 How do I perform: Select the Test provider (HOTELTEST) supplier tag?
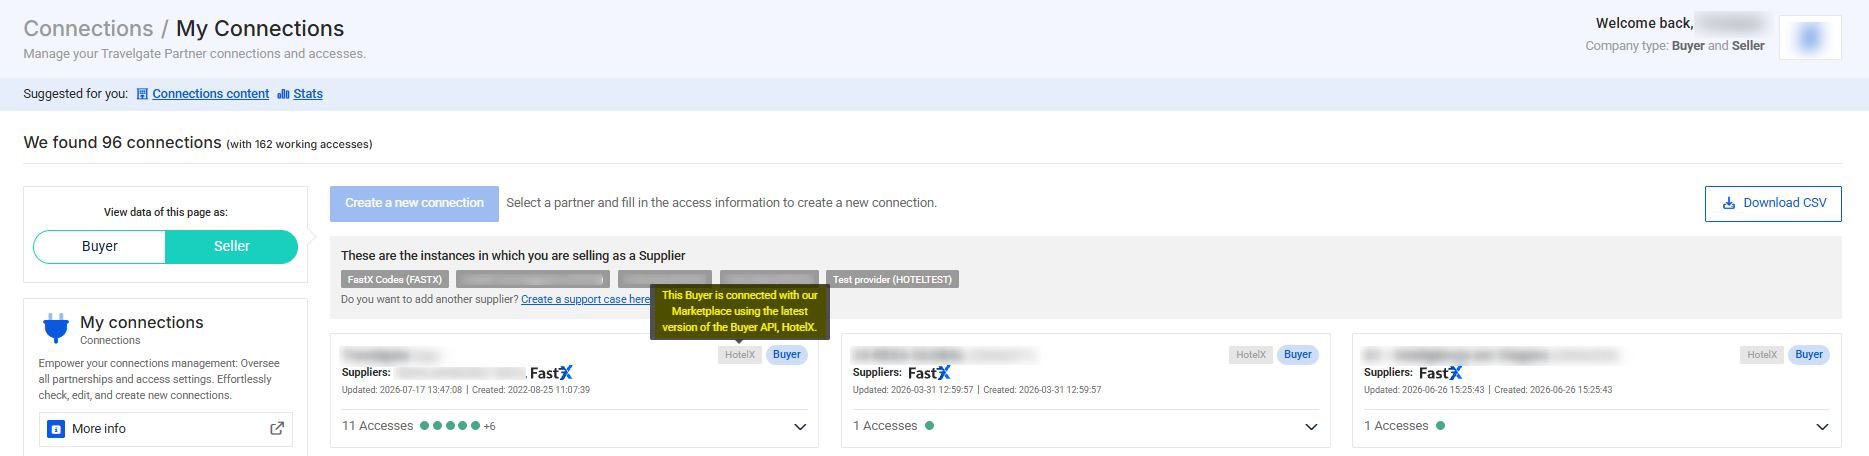click(892, 280)
